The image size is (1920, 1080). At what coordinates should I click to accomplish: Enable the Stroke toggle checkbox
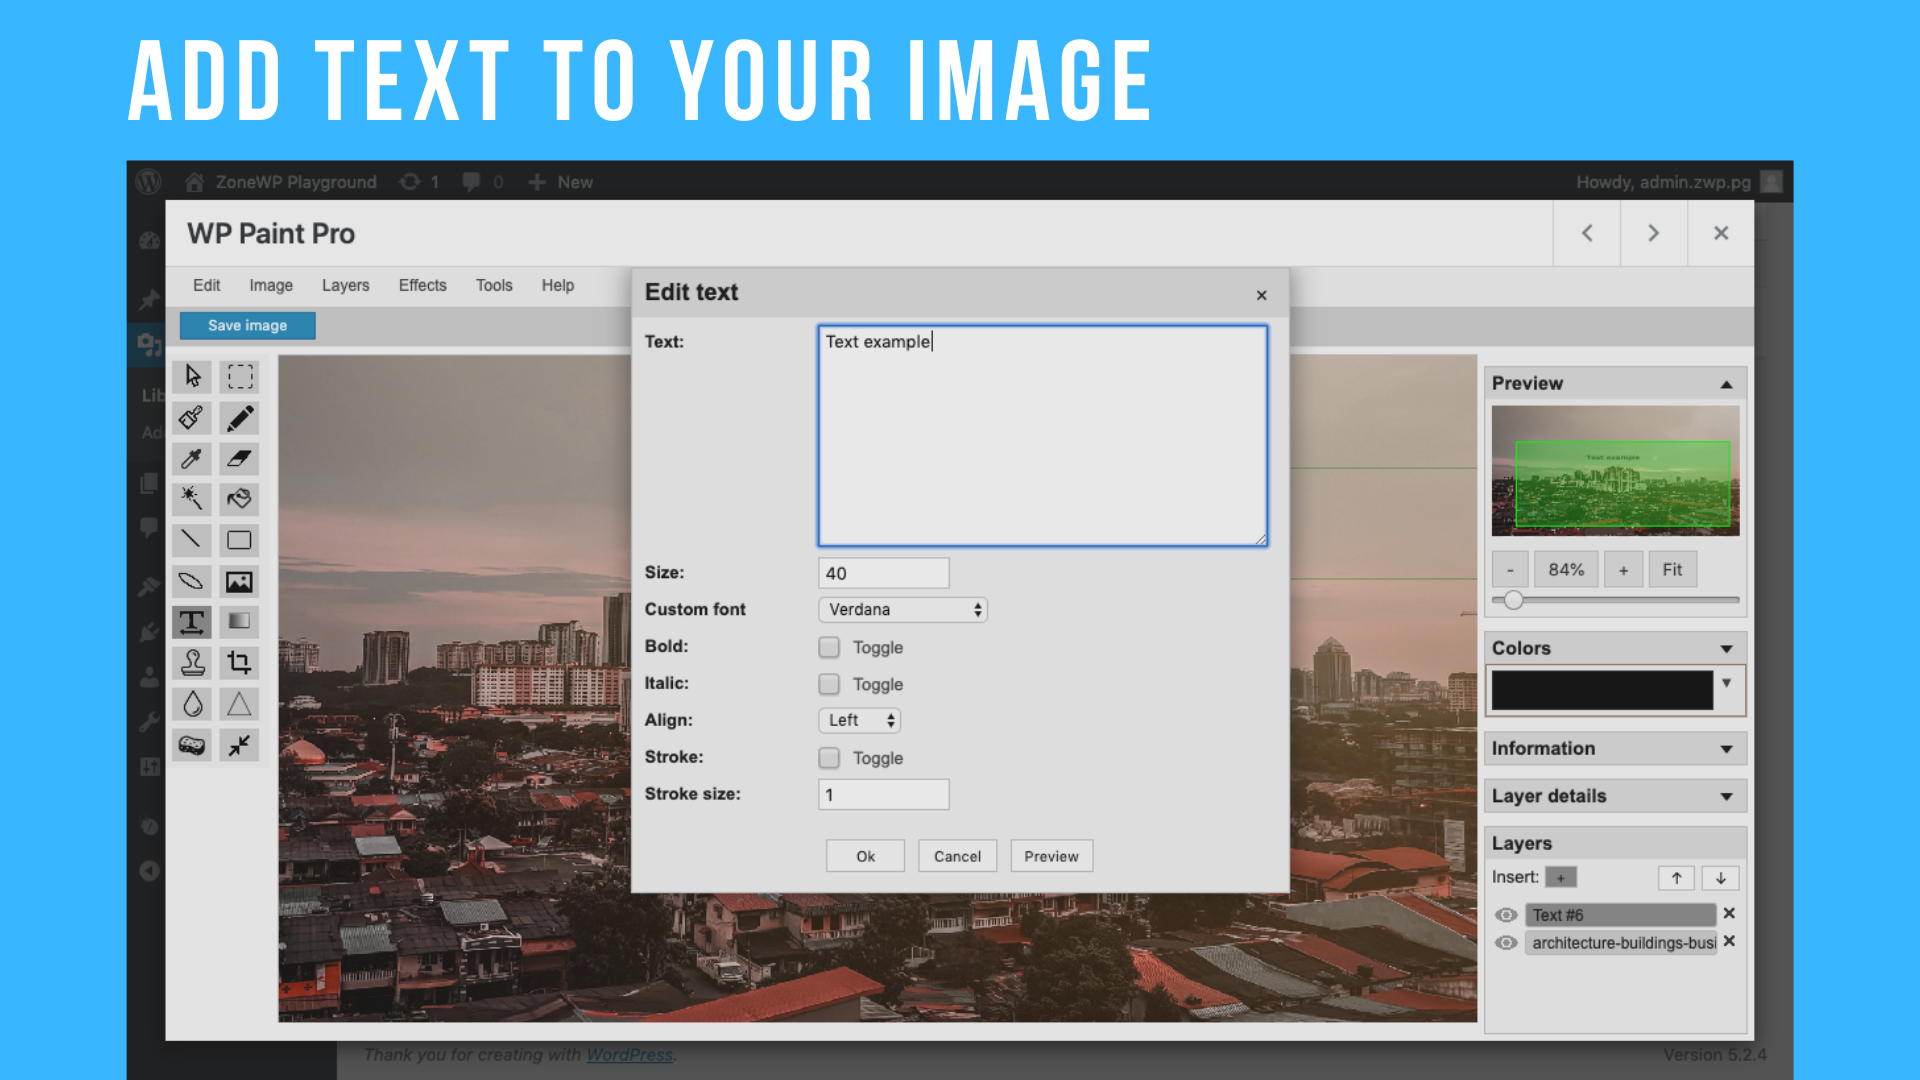click(829, 758)
